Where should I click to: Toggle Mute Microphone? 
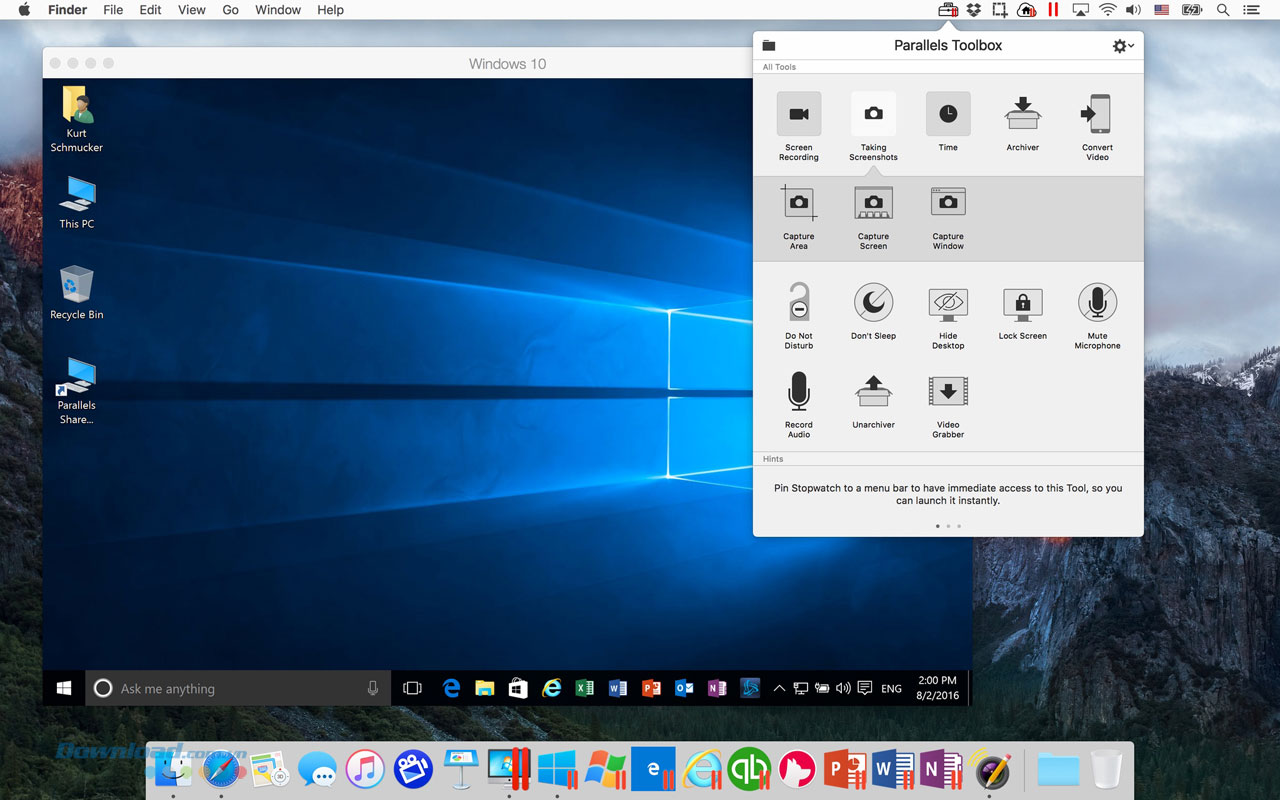1097,303
